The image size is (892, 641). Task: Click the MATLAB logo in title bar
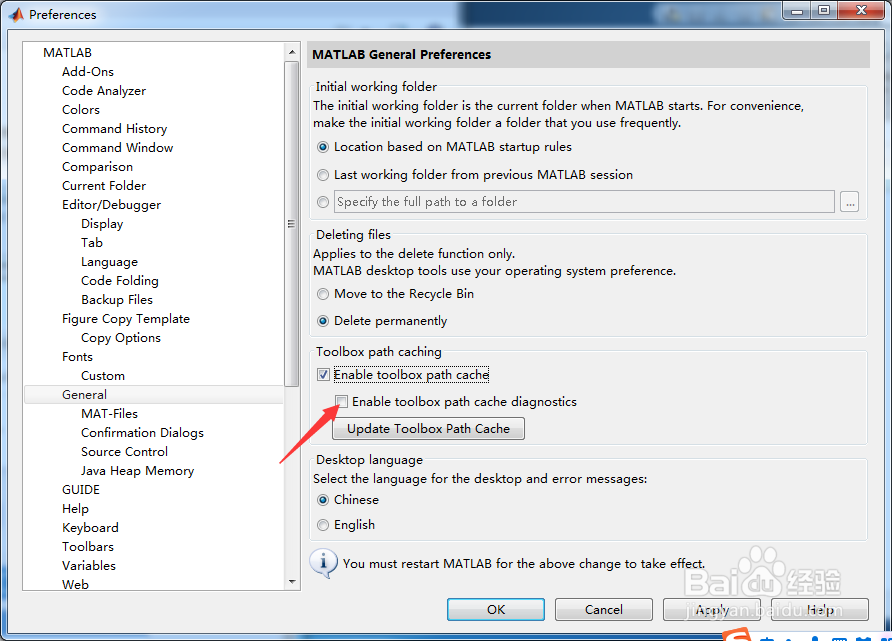[x=16, y=14]
